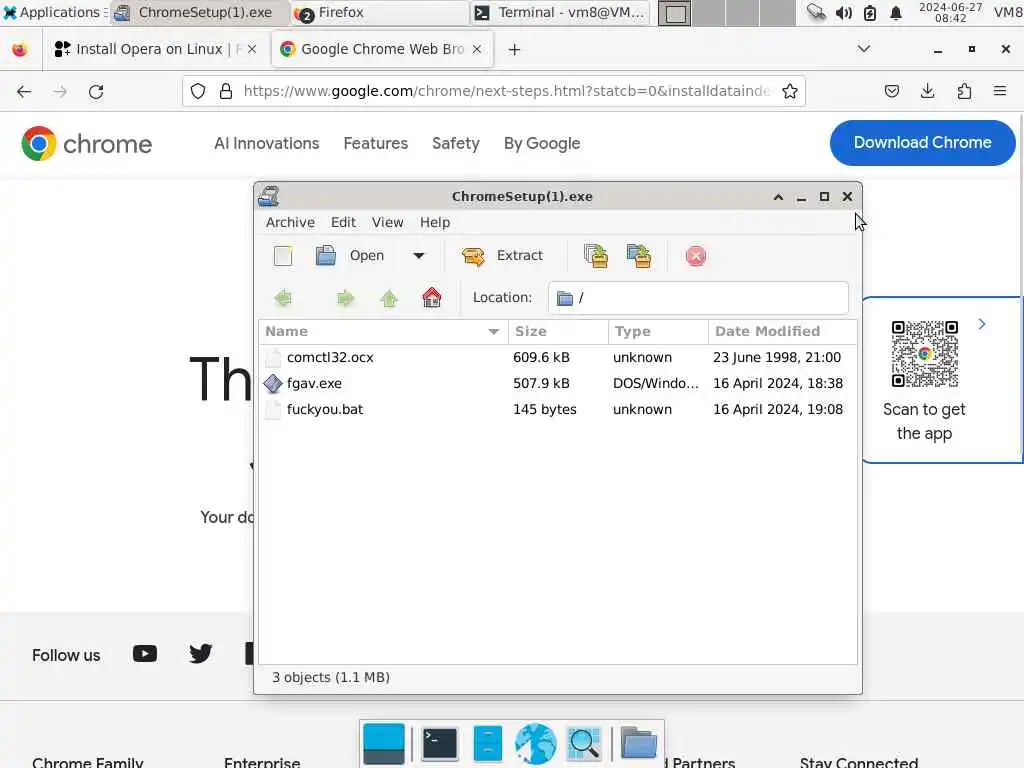
Task: Roll up the archive window with arrow button
Action: coord(778,197)
